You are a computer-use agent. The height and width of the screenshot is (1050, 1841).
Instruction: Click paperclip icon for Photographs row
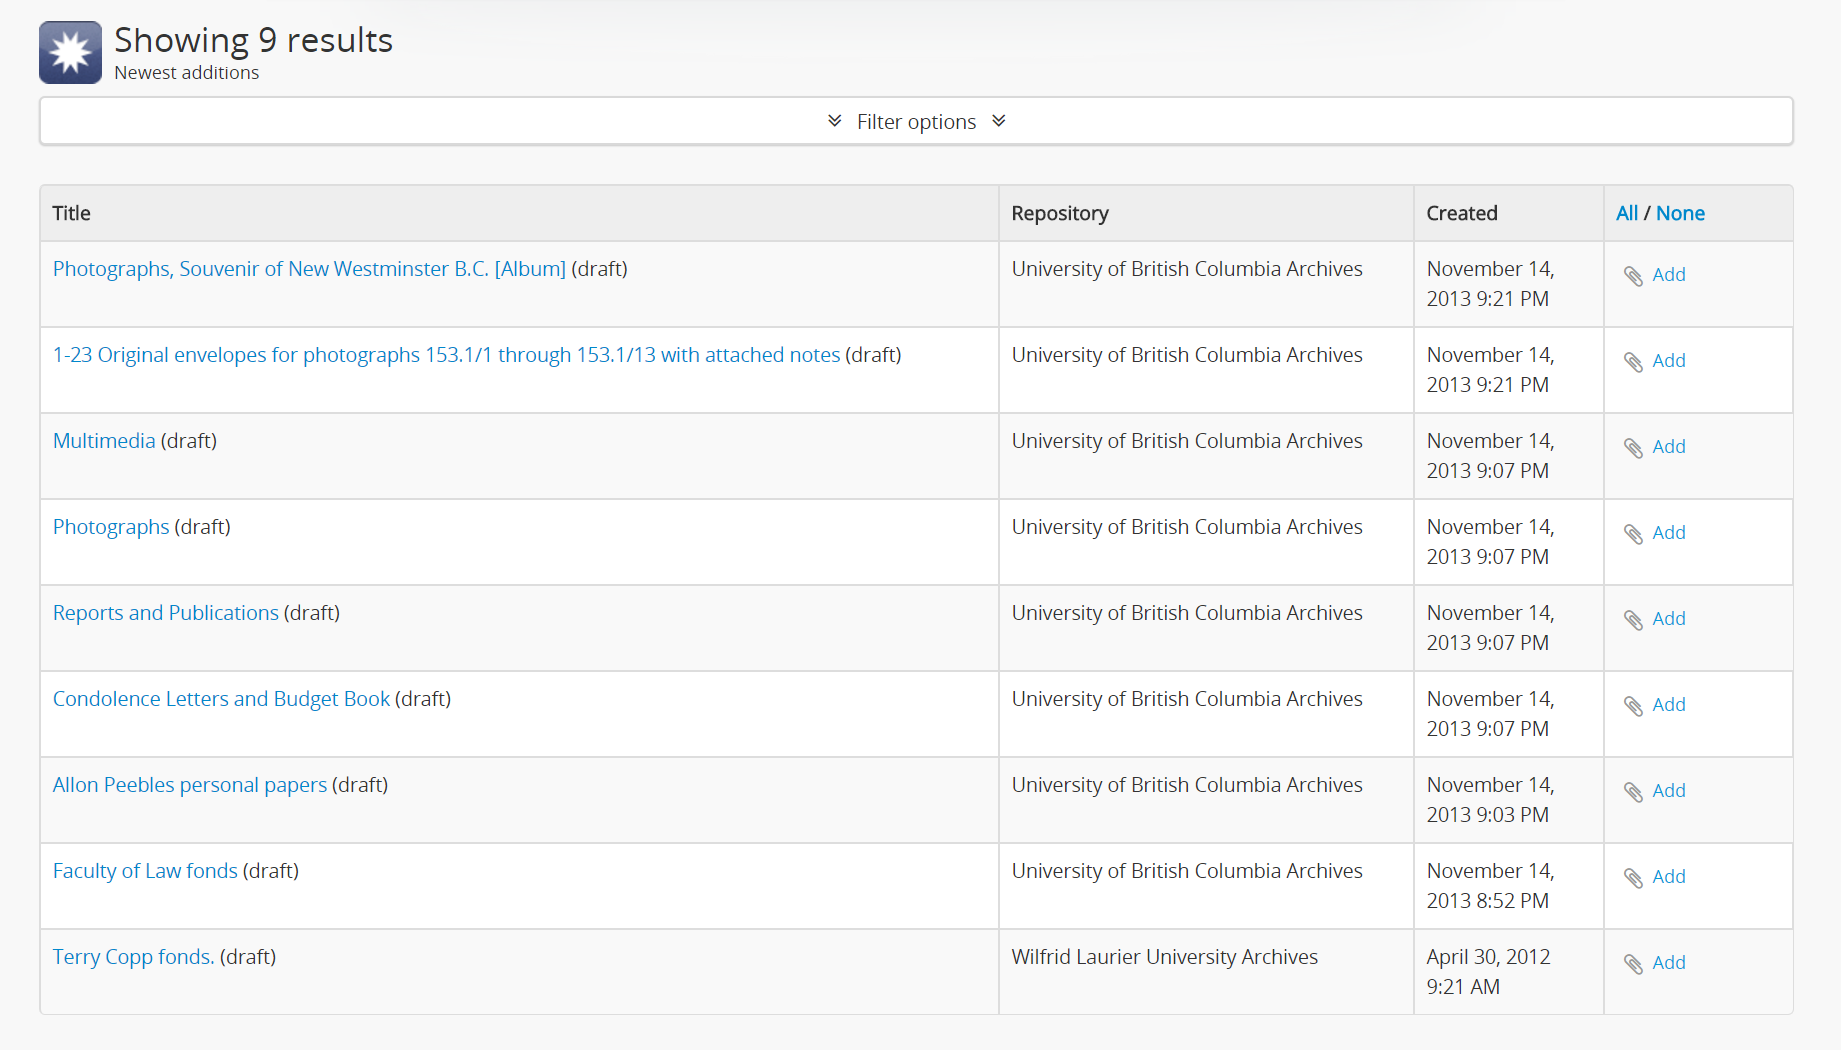pos(1633,534)
